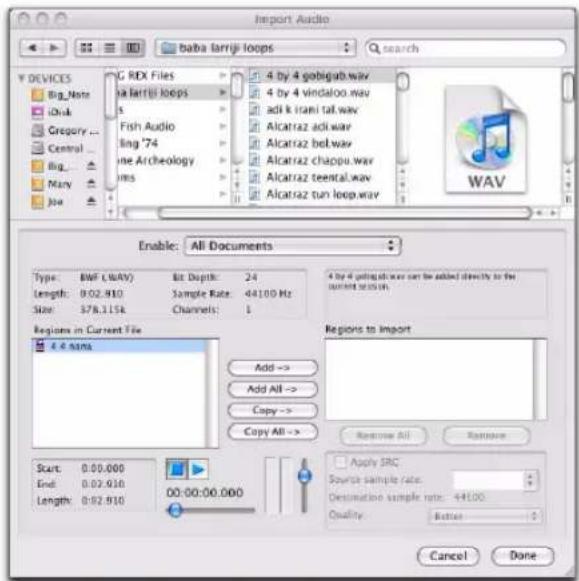
Task: Open the Quality dropdown
Action: point(485,516)
